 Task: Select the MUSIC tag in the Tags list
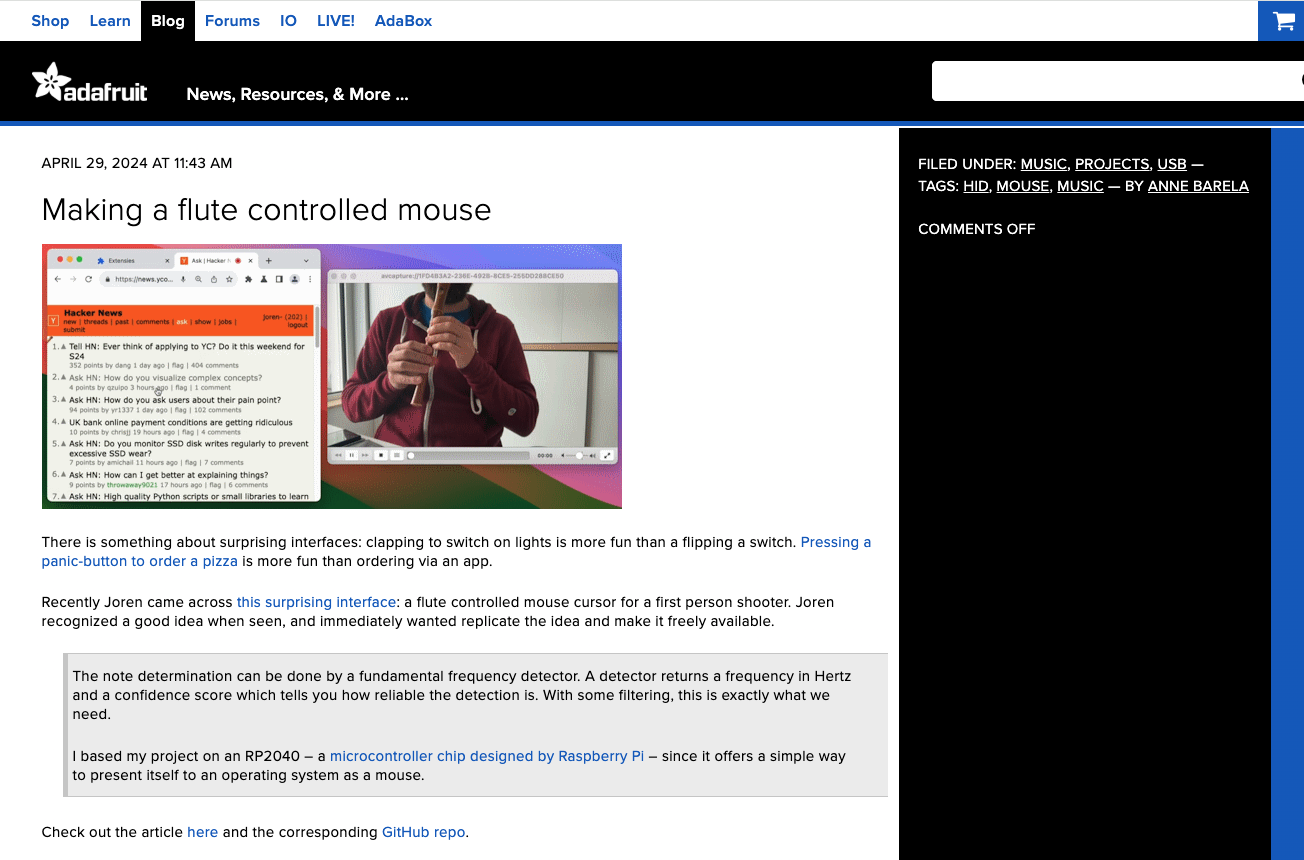point(1080,186)
